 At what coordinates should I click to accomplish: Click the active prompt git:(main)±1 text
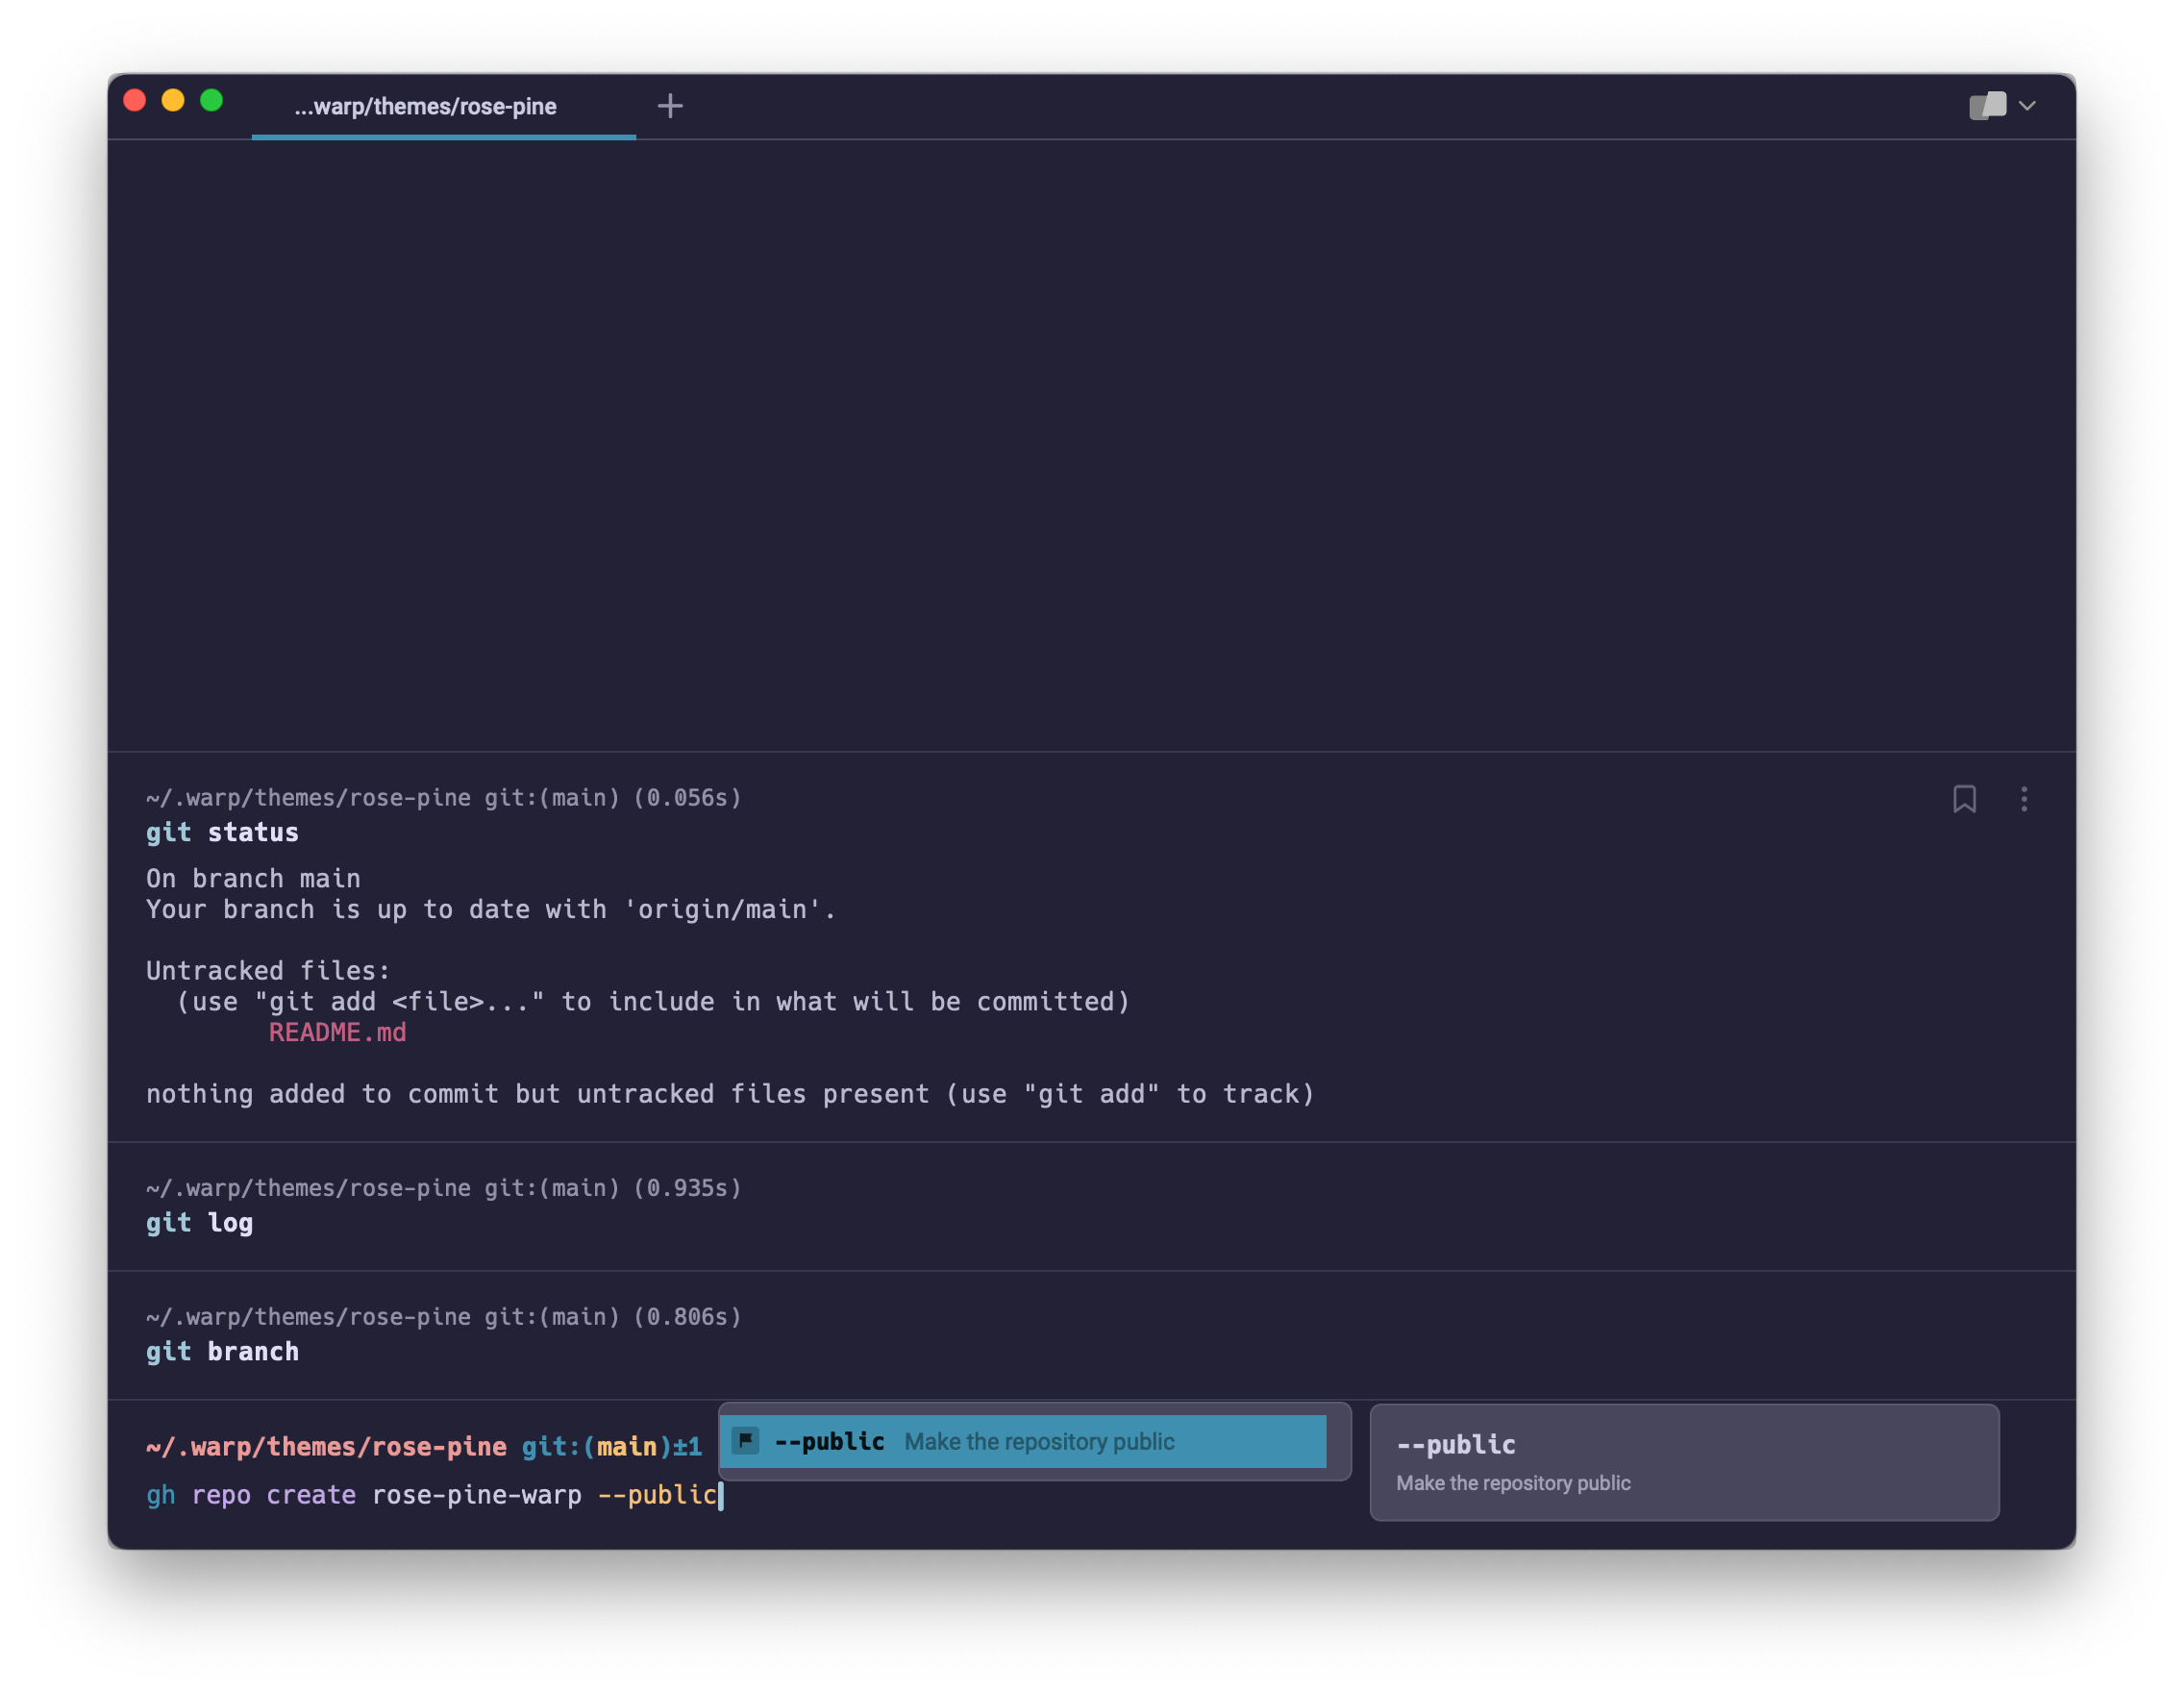[x=611, y=1446]
